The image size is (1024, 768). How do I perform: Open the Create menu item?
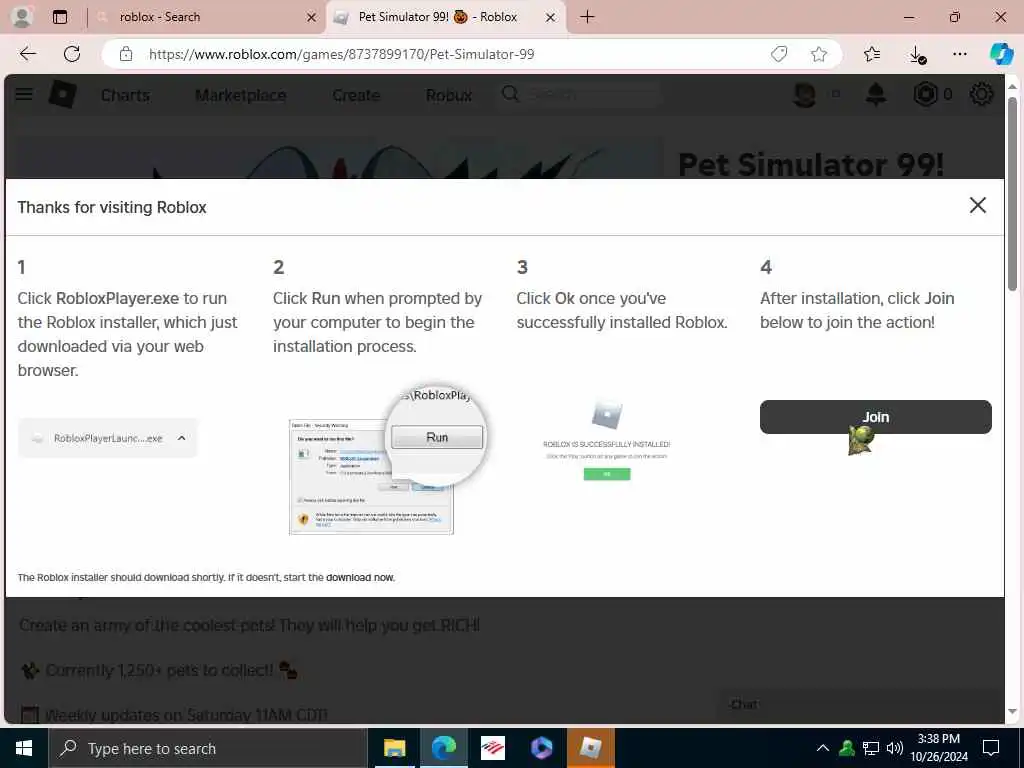[356, 95]
